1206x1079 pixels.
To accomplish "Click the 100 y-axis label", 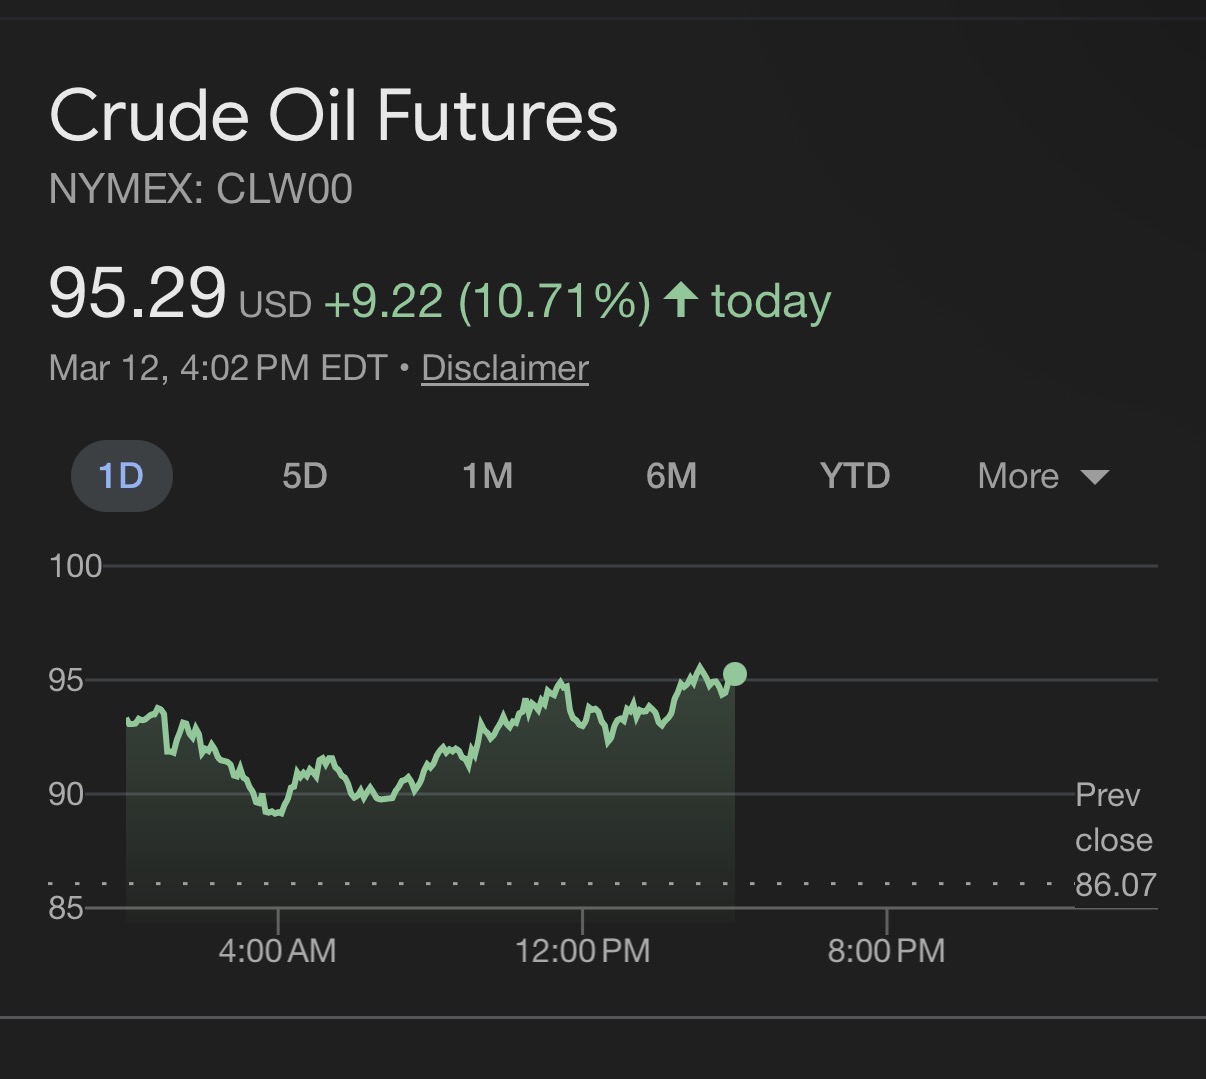I will (76, 566).
